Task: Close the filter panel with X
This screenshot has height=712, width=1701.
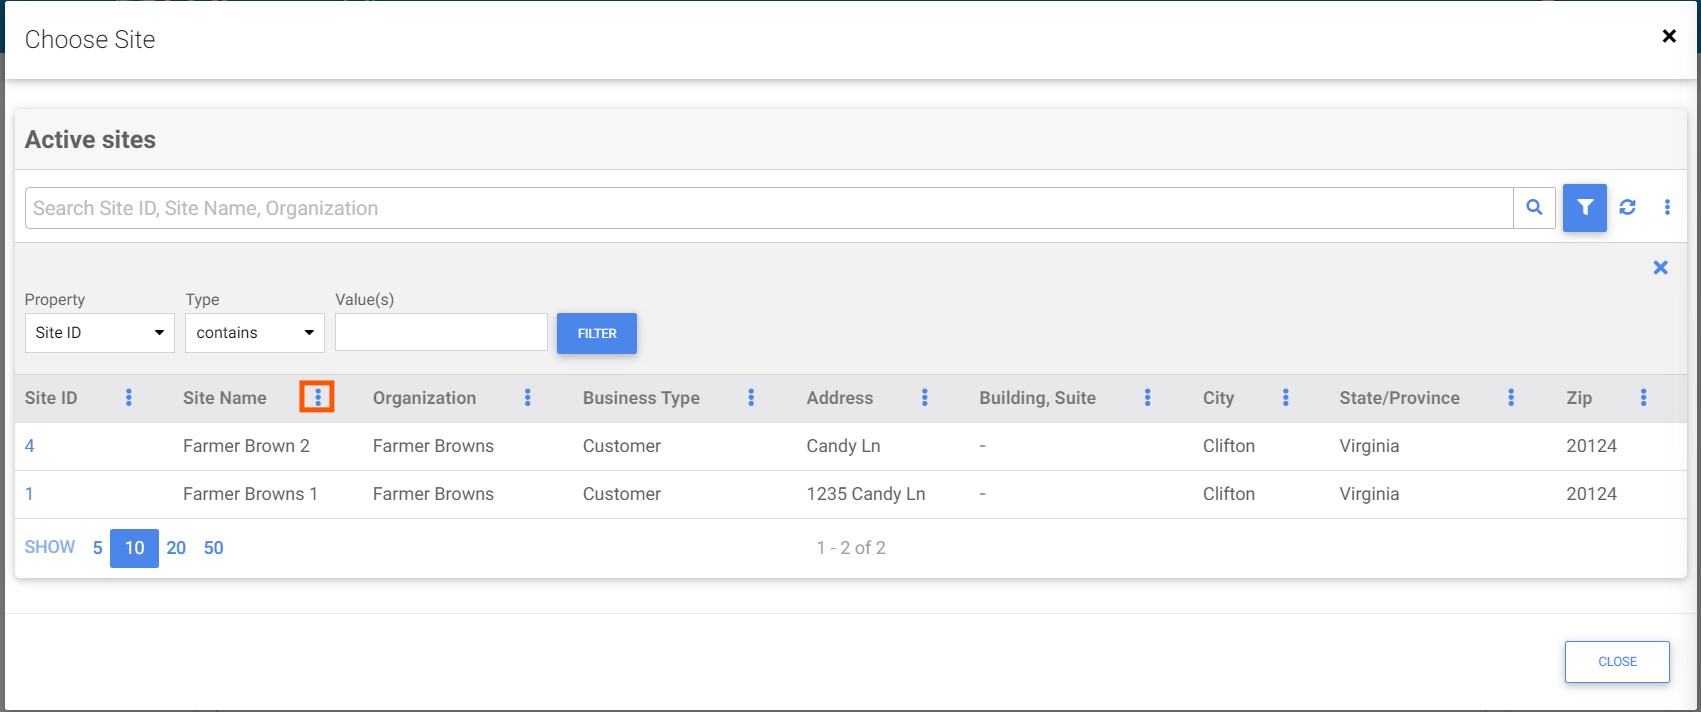Action: pos(1660,268)
